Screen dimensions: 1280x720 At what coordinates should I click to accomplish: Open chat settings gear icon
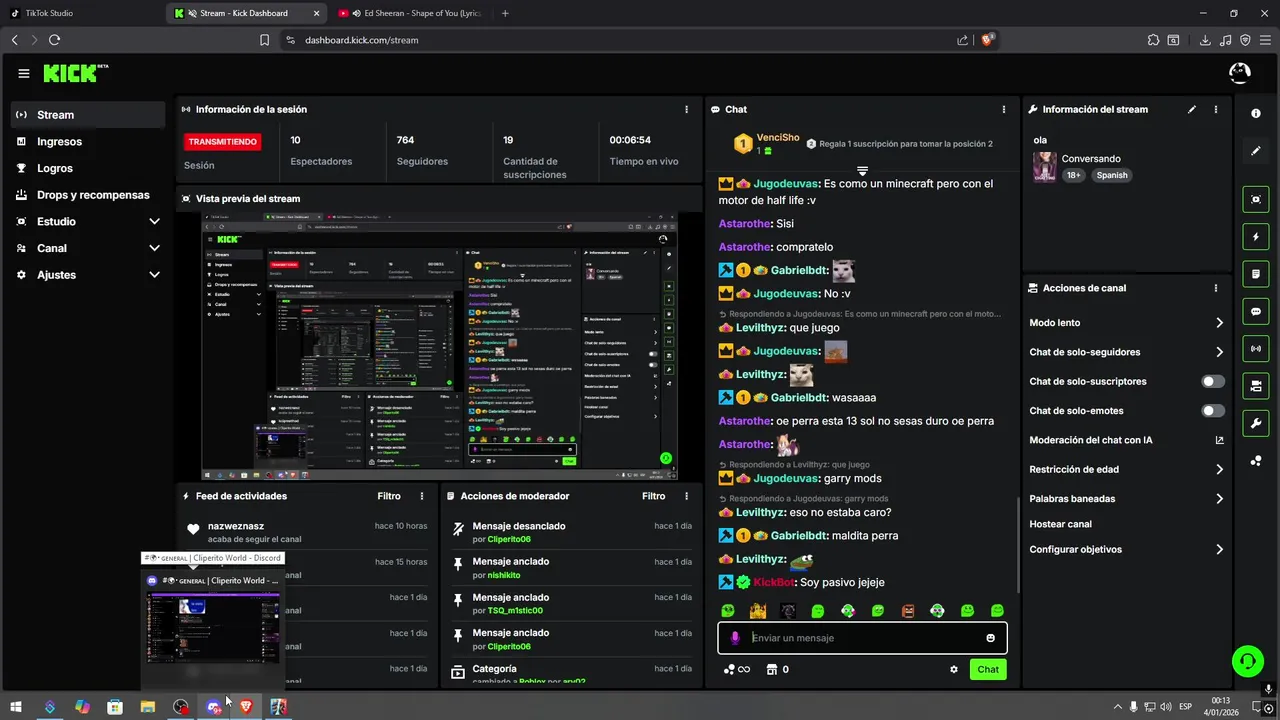pos(954,670)
